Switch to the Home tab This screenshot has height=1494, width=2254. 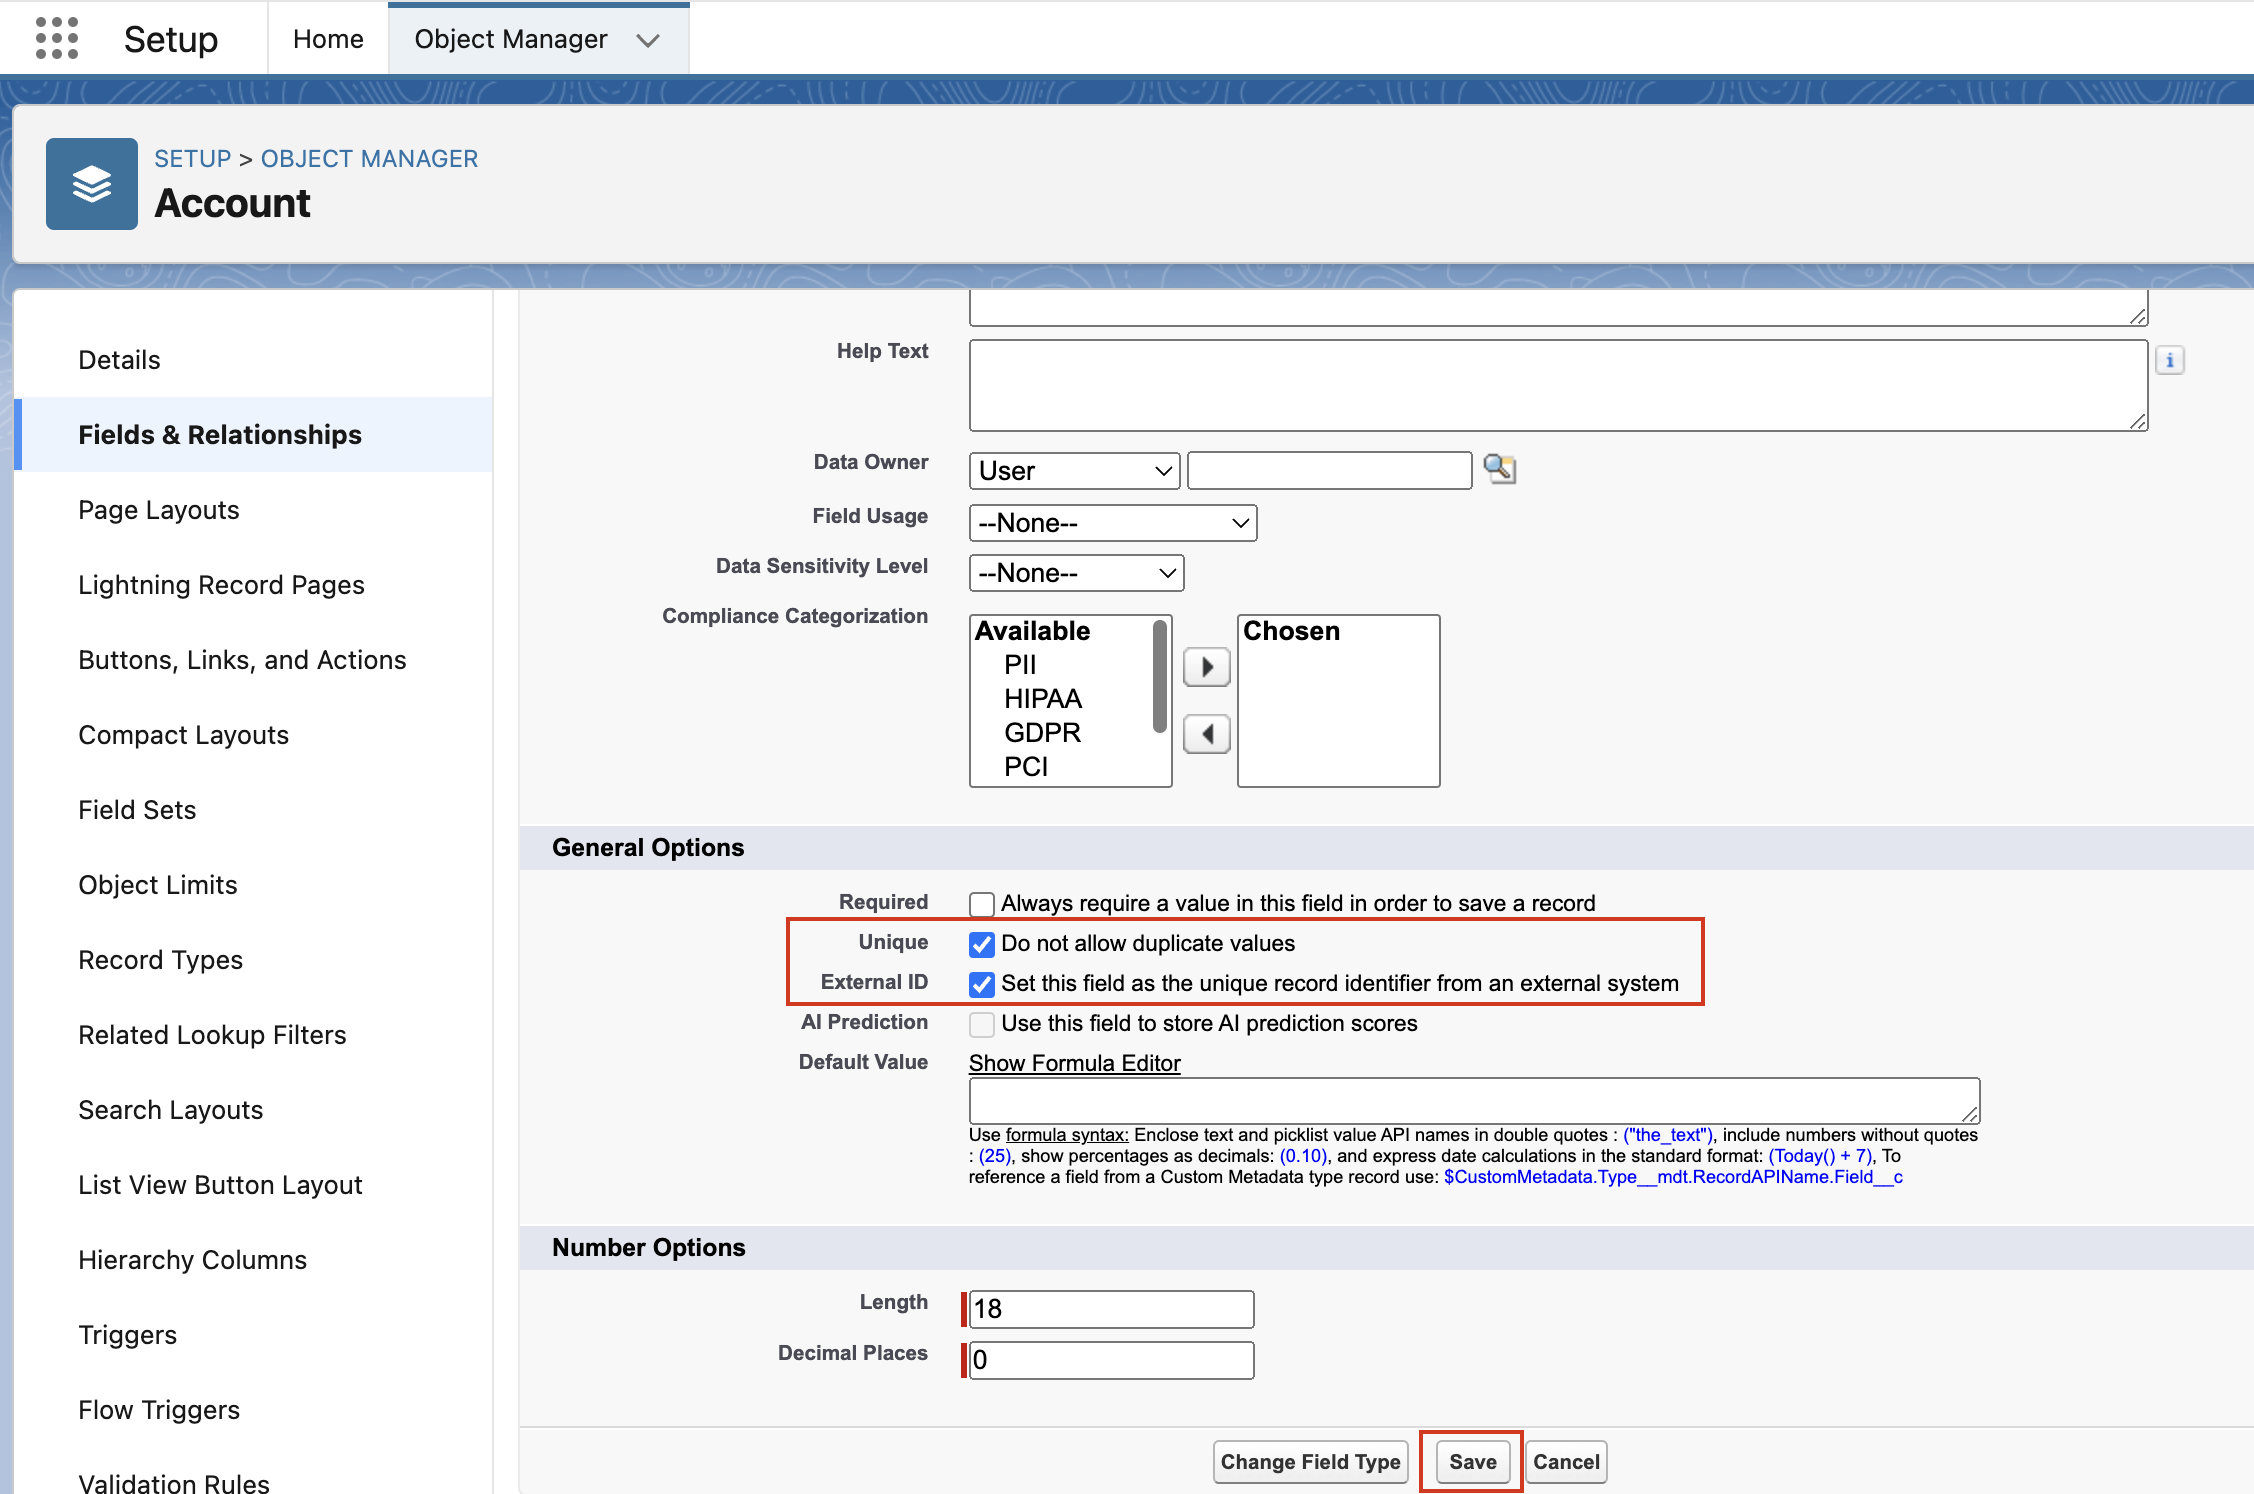[328, 39]
